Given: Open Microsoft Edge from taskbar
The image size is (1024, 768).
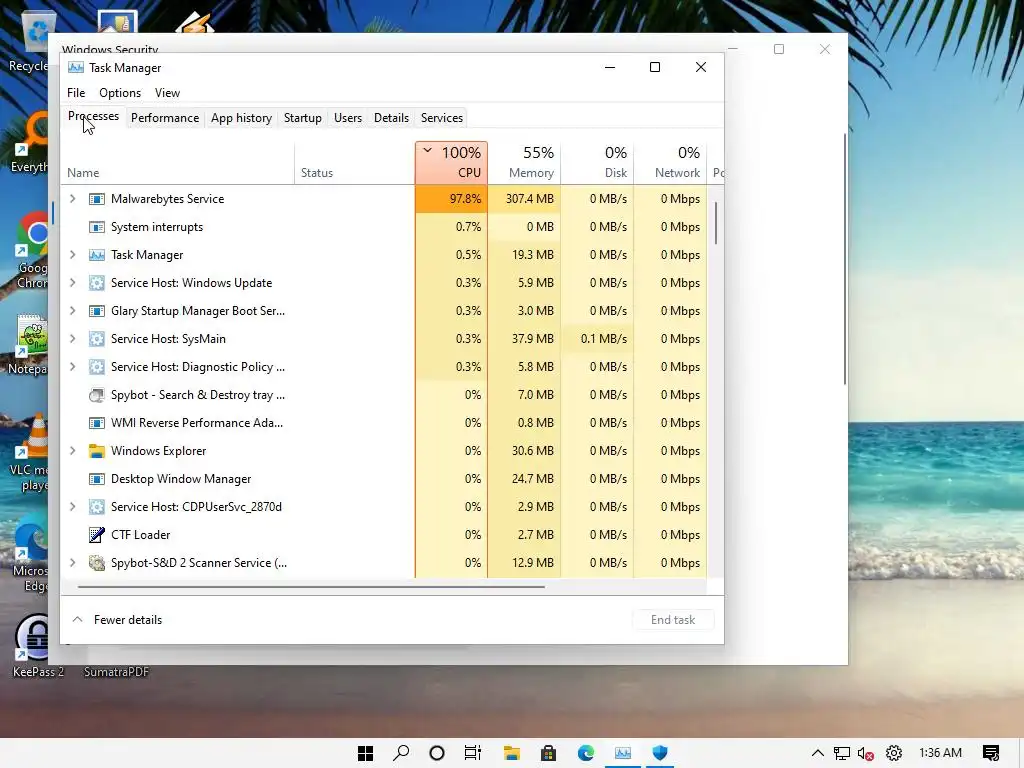Looking at the screenshot, I should point(586,753).
